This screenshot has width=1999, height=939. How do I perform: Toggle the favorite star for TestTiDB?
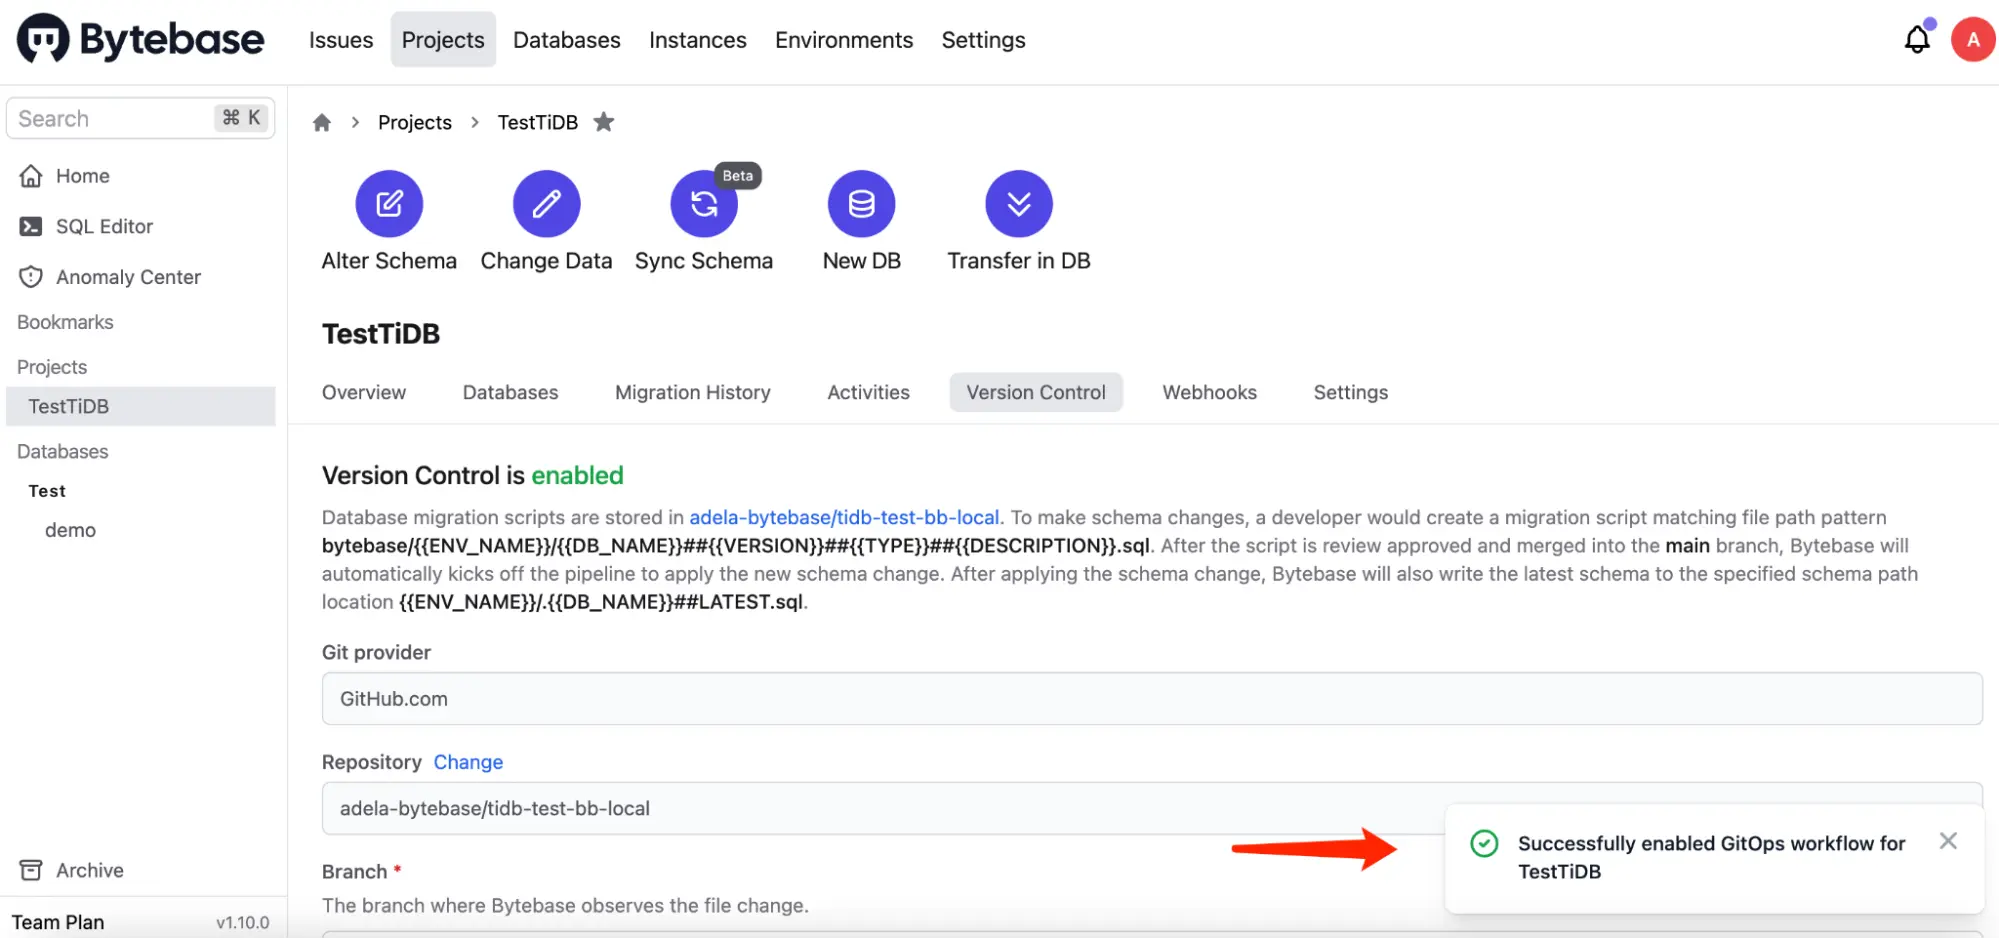603,121
